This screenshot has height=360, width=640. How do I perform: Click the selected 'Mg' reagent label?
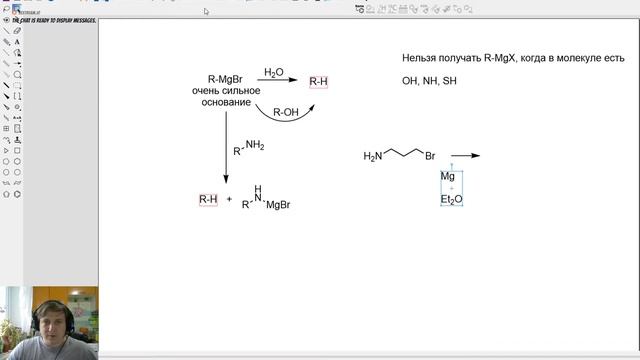[x=447, y=176]
